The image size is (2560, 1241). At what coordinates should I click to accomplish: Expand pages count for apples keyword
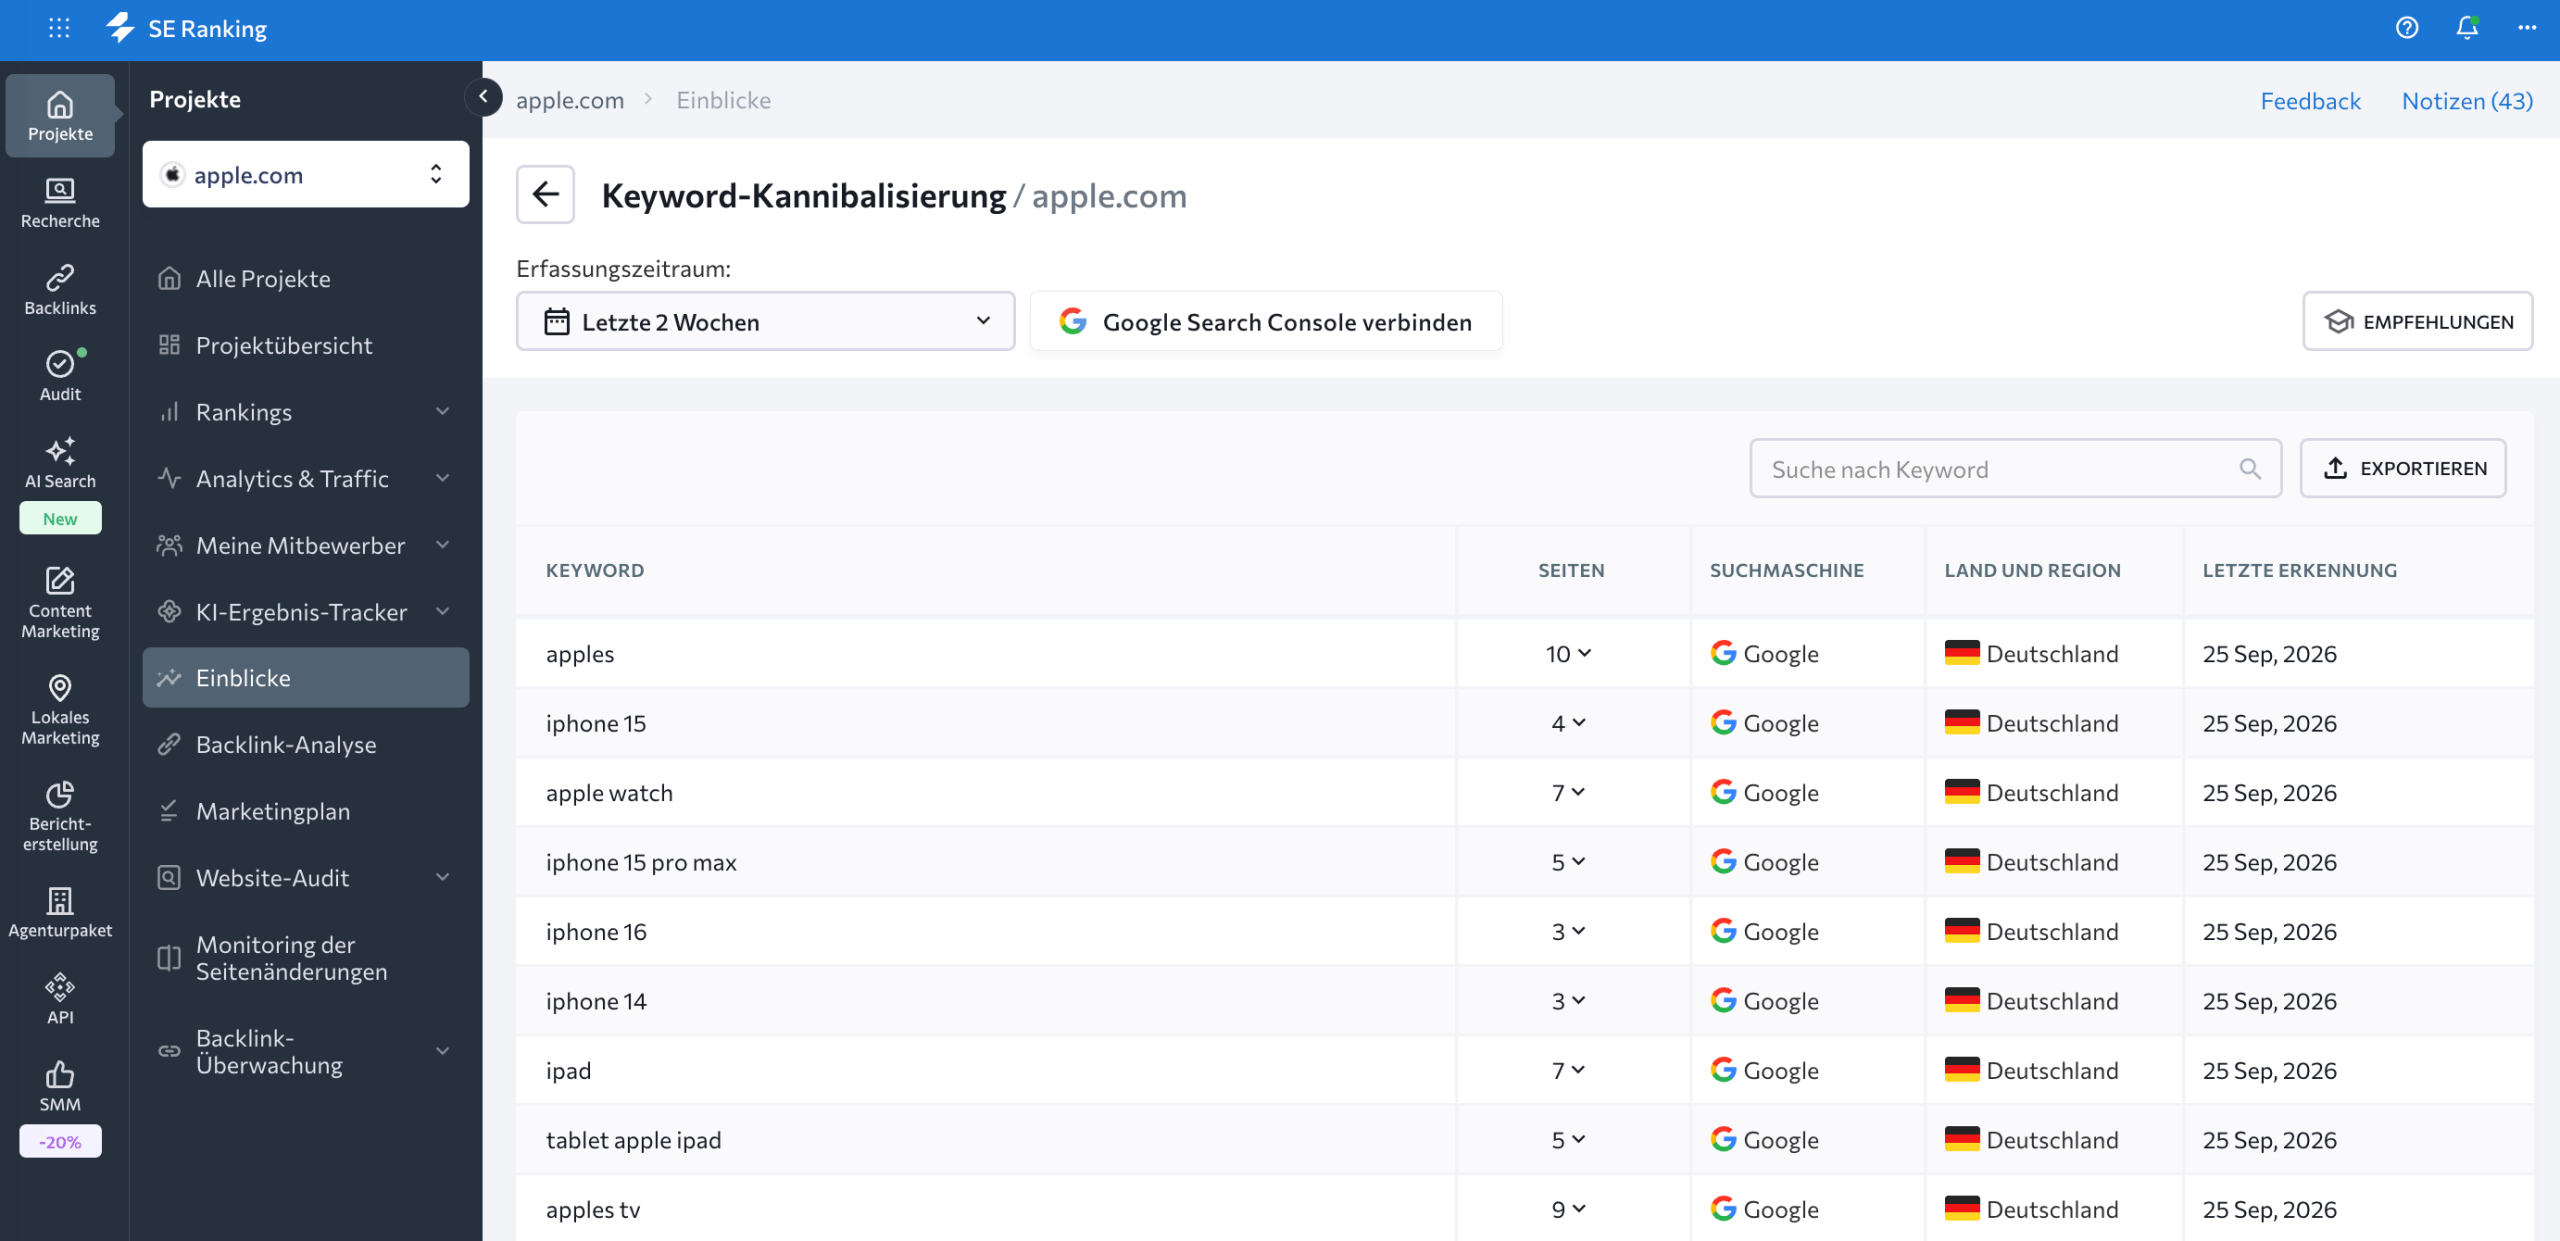[x=1568, y=653]
